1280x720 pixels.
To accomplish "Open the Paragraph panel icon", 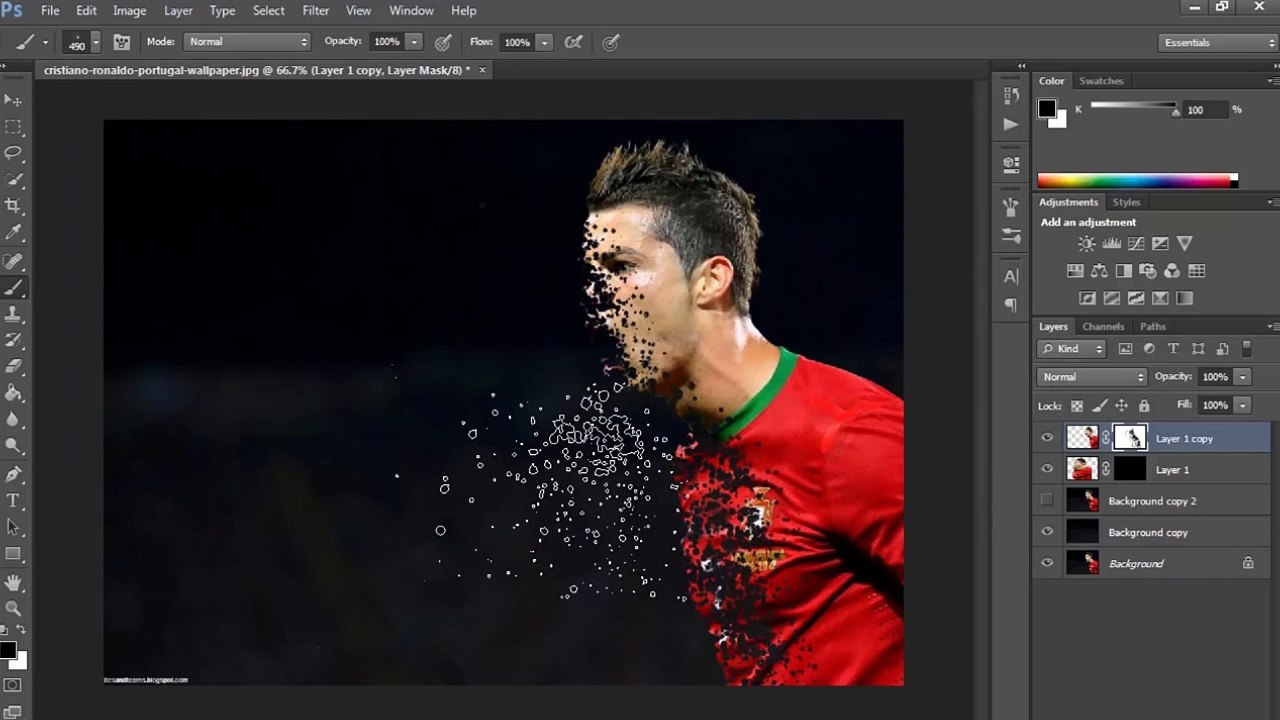I will [1011, 304].
